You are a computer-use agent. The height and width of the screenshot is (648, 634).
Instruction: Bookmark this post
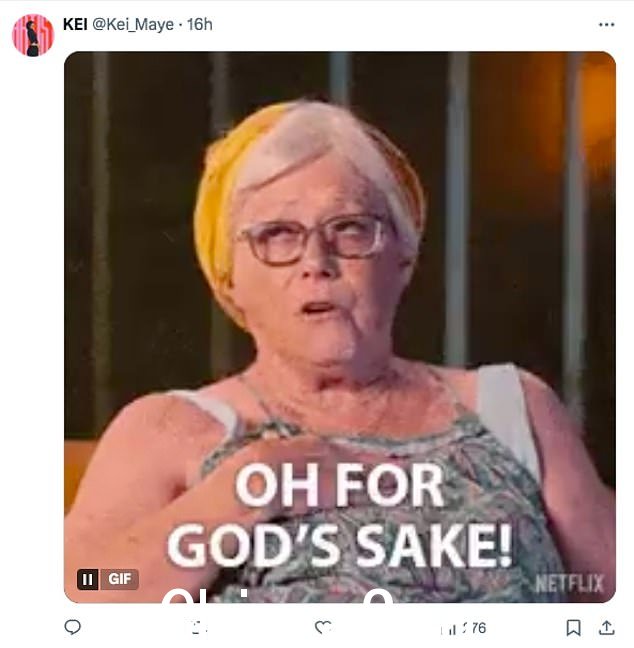(x=573, y=628)
